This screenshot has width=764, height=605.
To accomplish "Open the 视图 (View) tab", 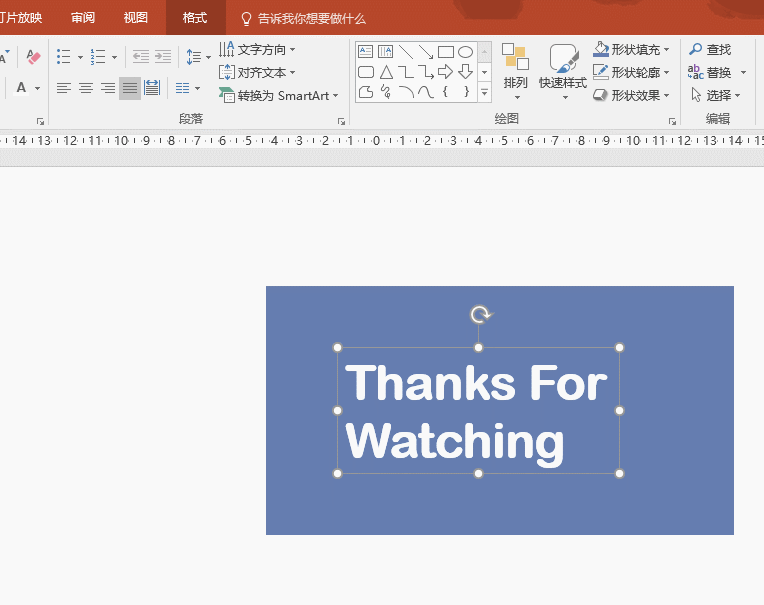I will click(135, 18).
